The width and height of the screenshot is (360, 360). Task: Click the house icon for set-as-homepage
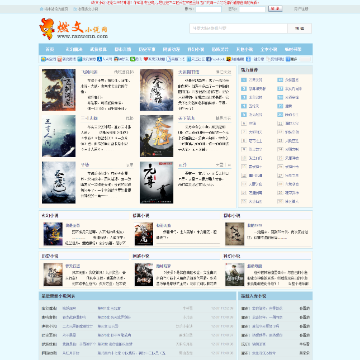pos(42,9)
